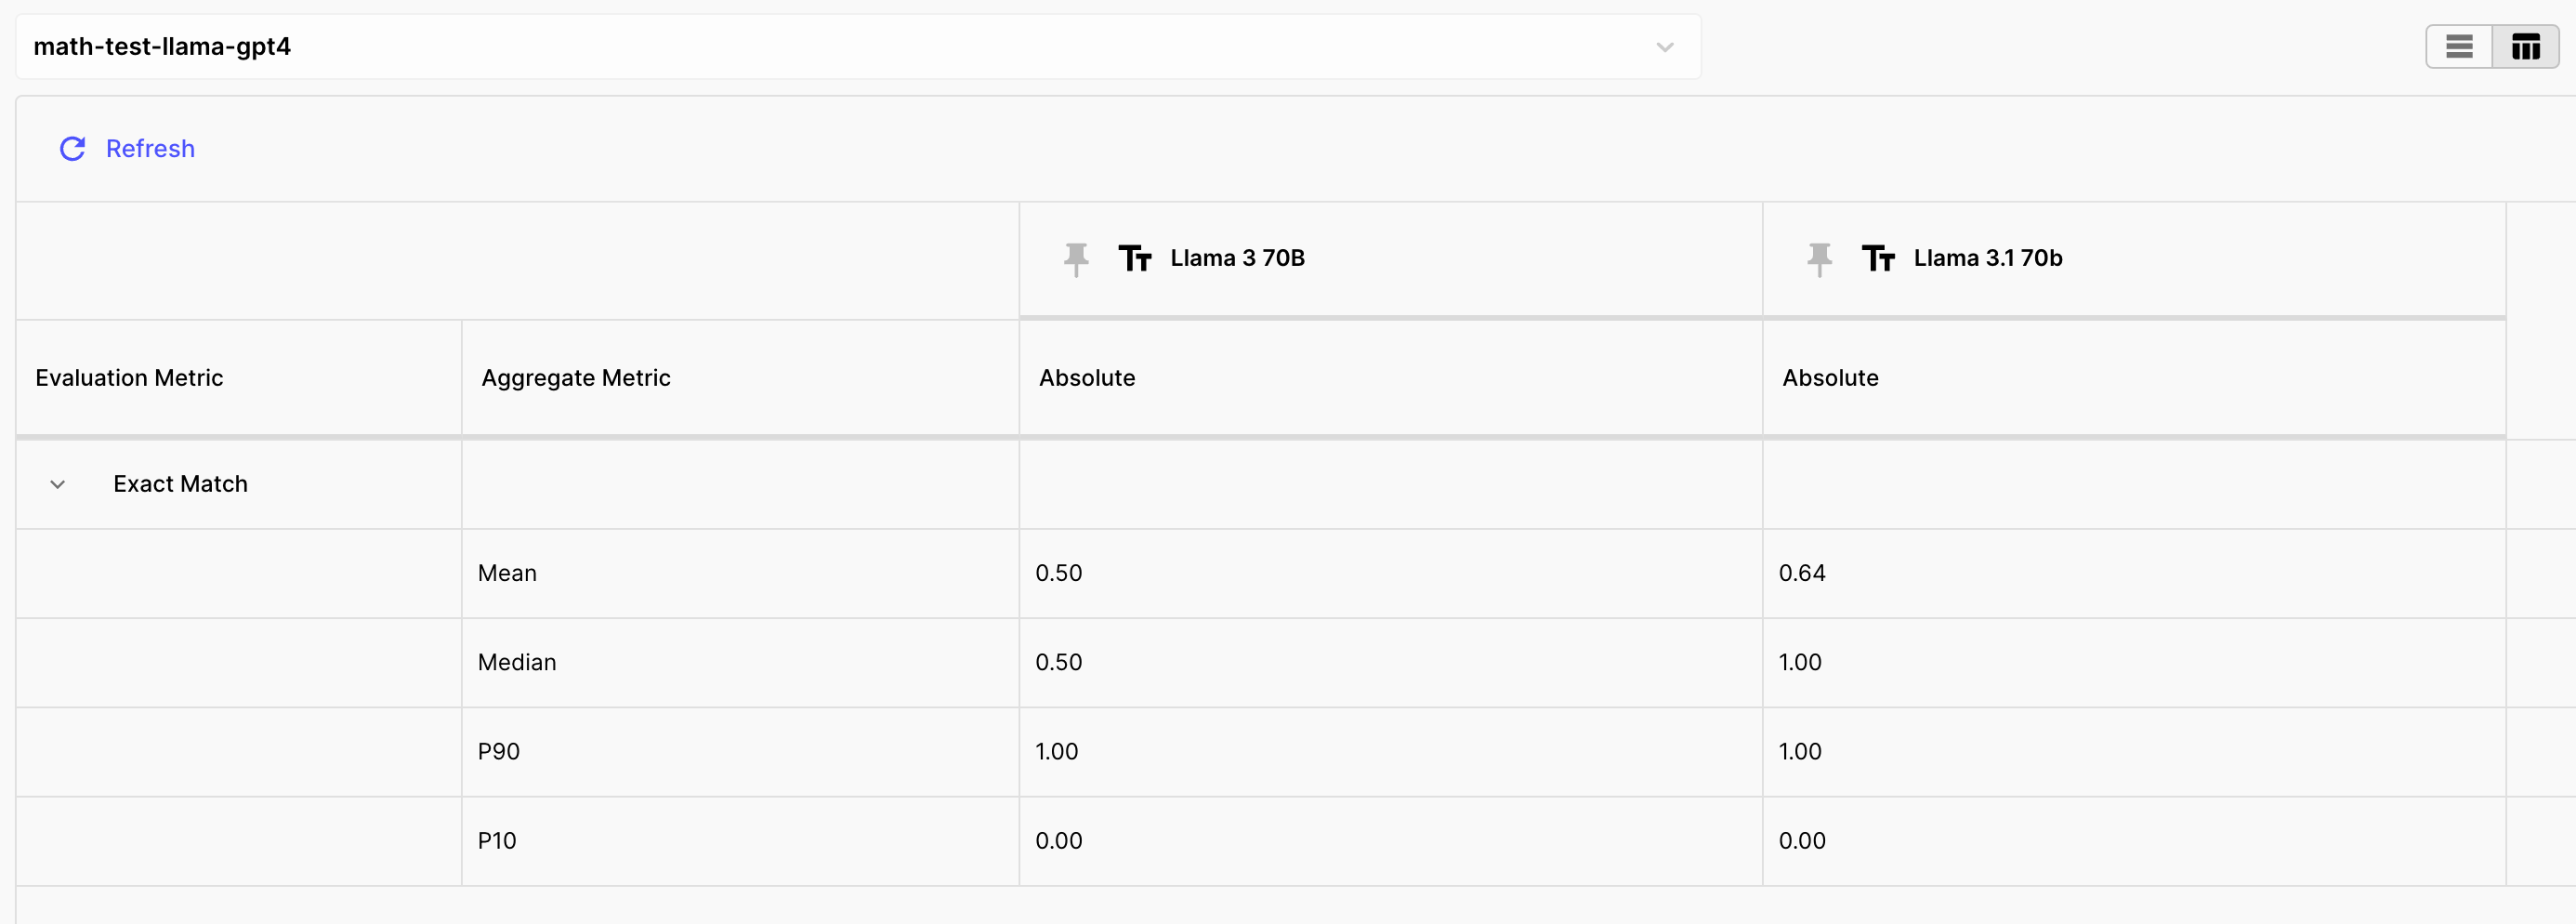The width and height of the screenshot is (2576, 924).
Task: Click the text-type icon beside Llama 3.1 70b
Action: point(1878,259)
